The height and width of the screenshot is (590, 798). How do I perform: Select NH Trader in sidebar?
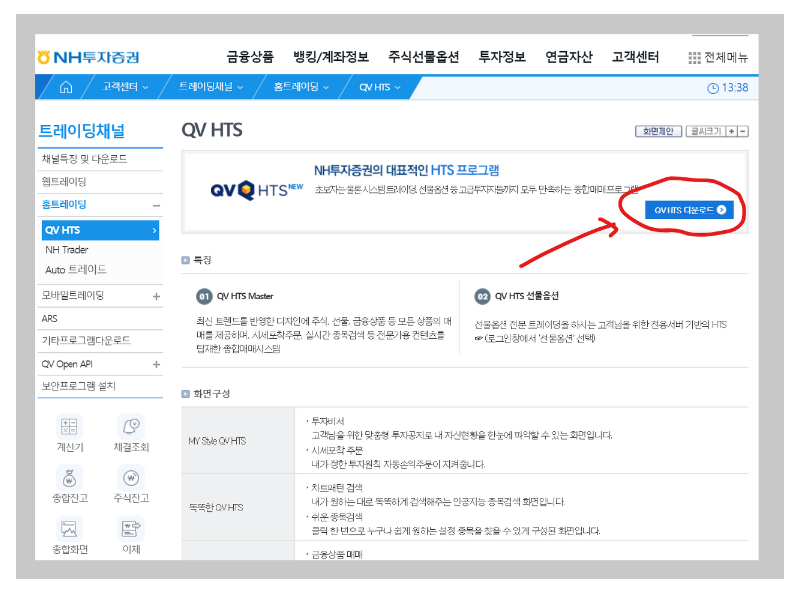(x=67, y=250)
